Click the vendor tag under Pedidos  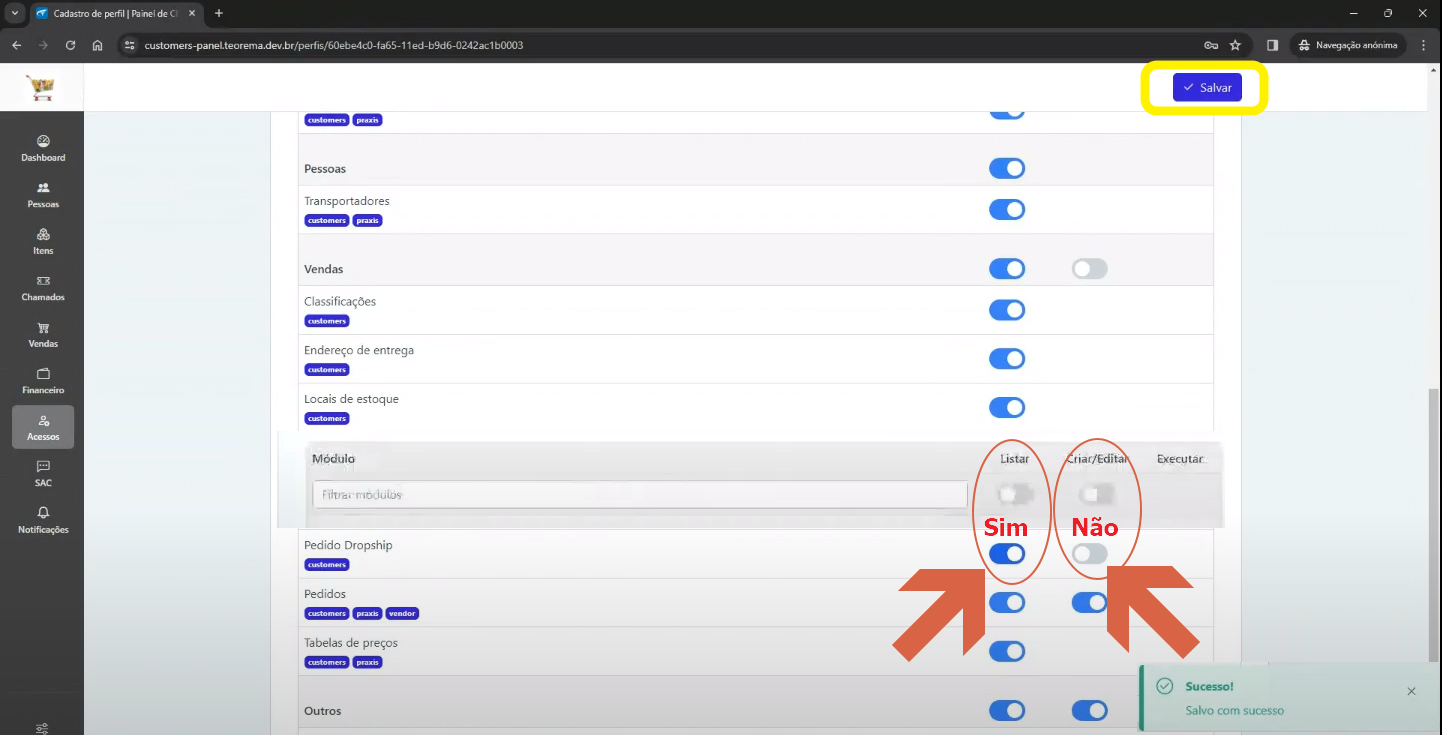(402, 613)
